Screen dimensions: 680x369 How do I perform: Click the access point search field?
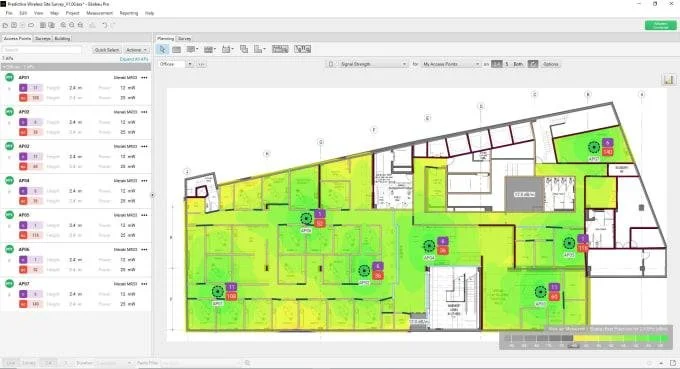click(42, 50)
